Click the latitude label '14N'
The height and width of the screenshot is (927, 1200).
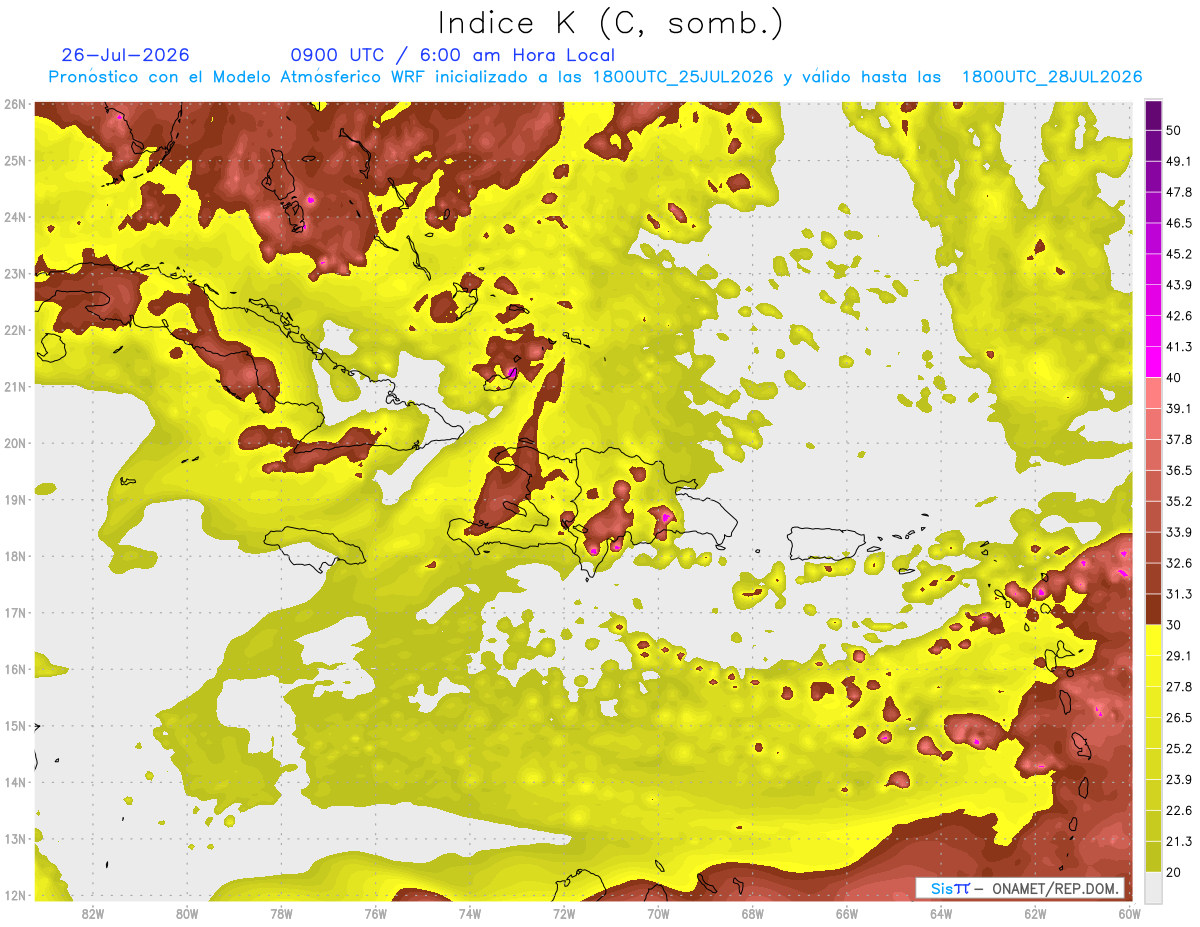(x=15, y=782)
